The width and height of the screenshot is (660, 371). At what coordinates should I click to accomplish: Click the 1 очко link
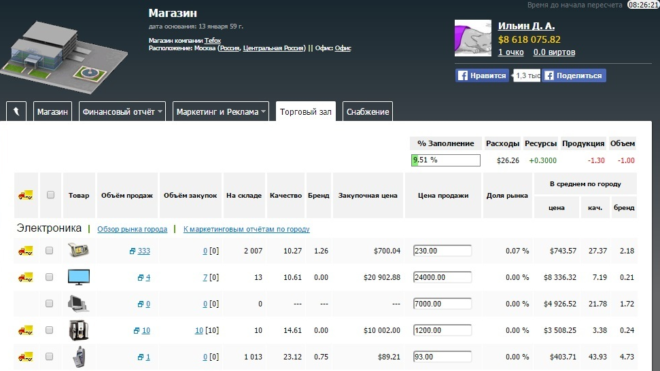pyautogui.click(x=511, y=52)
